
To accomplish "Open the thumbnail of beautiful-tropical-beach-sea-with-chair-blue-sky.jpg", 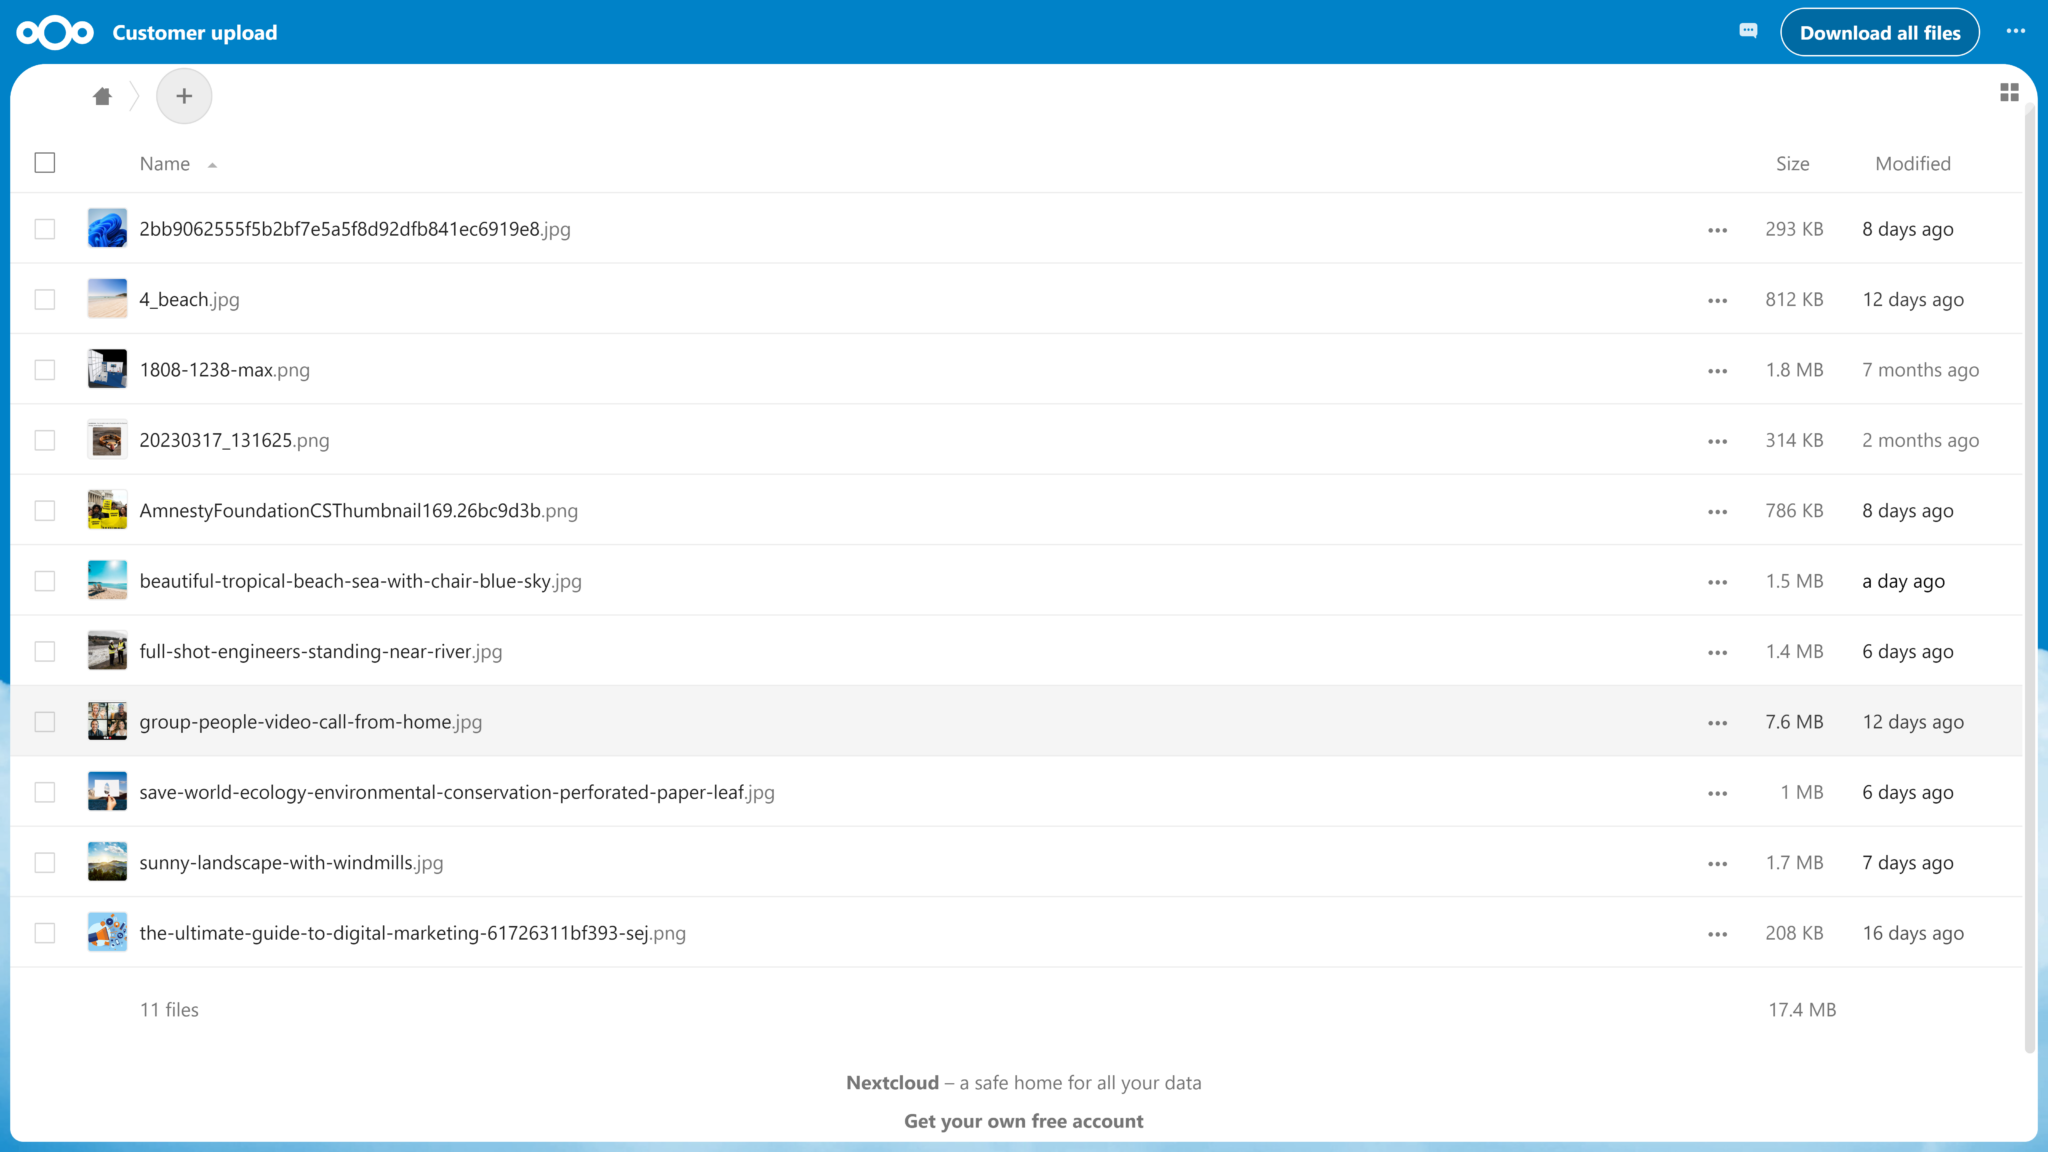I will (x=107, y=580).
